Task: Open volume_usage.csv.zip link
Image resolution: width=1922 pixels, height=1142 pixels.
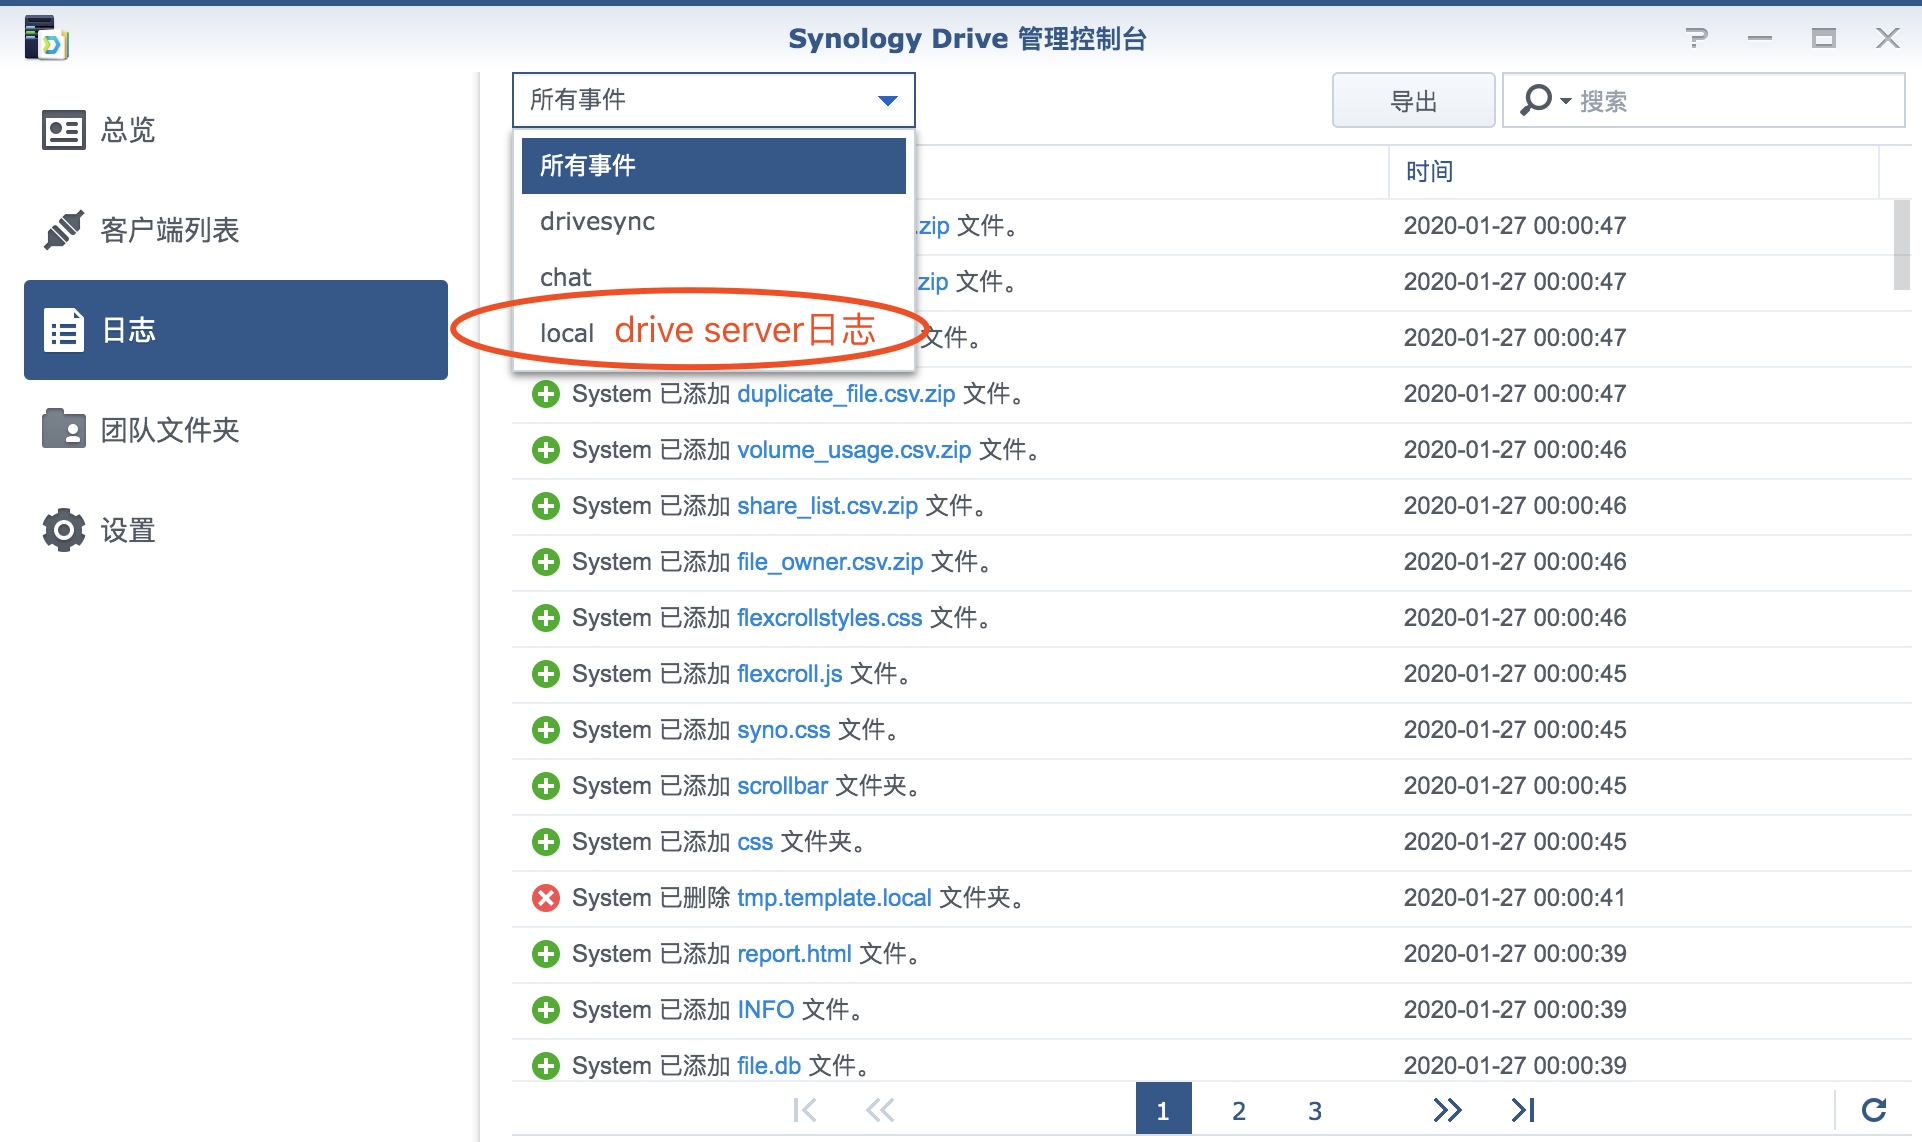Action: click(x=854, y=450)
